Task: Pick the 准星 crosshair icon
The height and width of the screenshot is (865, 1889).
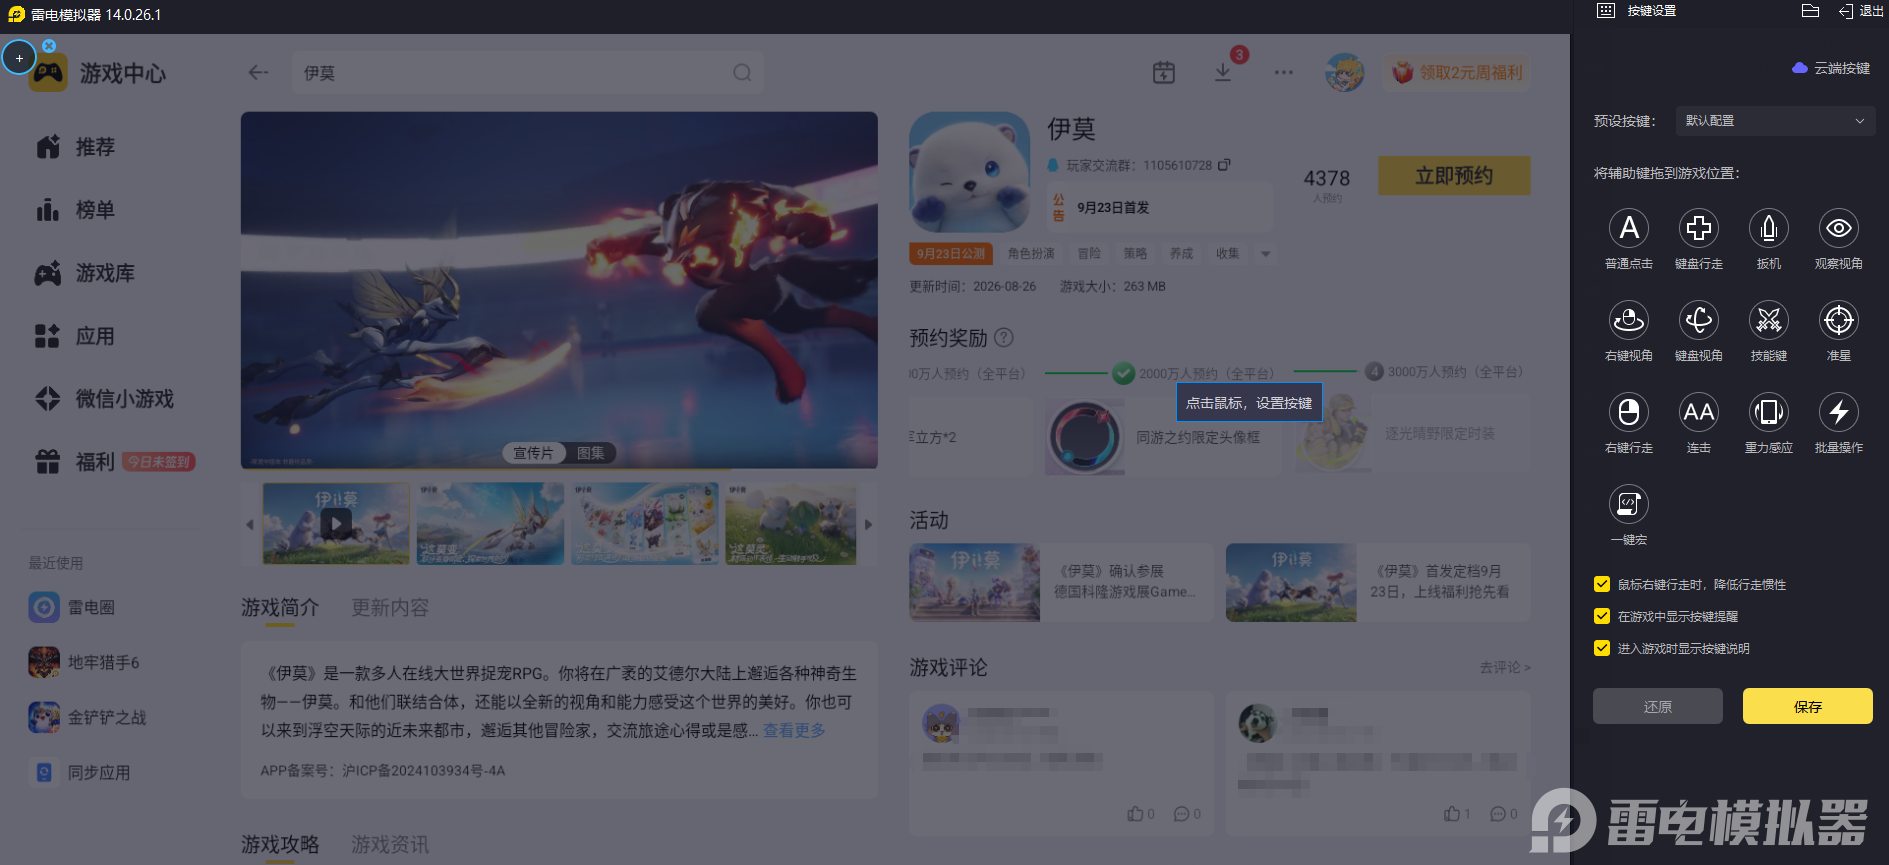Action: pos(1839,320)
